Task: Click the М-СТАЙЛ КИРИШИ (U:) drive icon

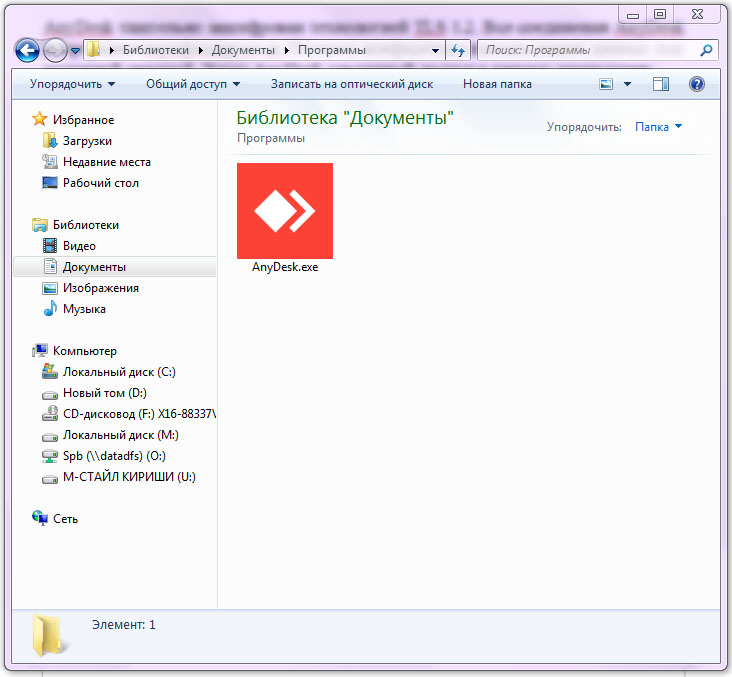Action: (49, 479)
